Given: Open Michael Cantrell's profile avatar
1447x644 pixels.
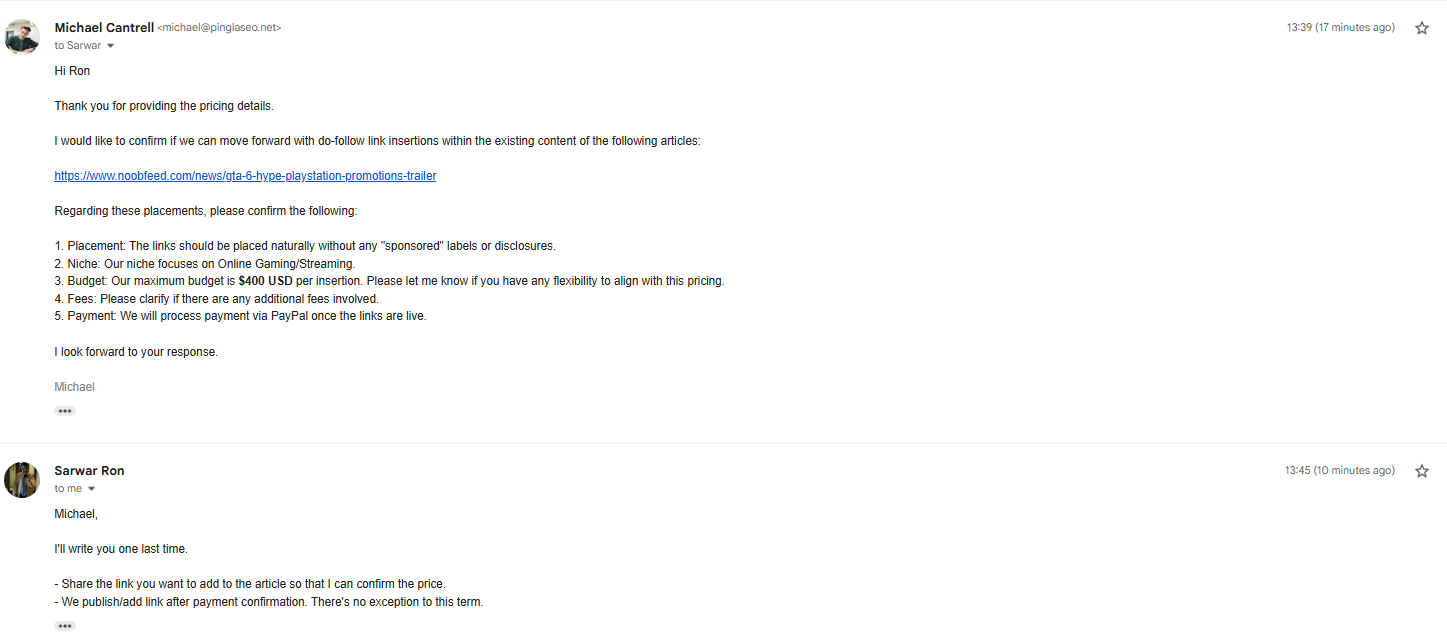Looking at the screenshot, I should pos(22,37).
